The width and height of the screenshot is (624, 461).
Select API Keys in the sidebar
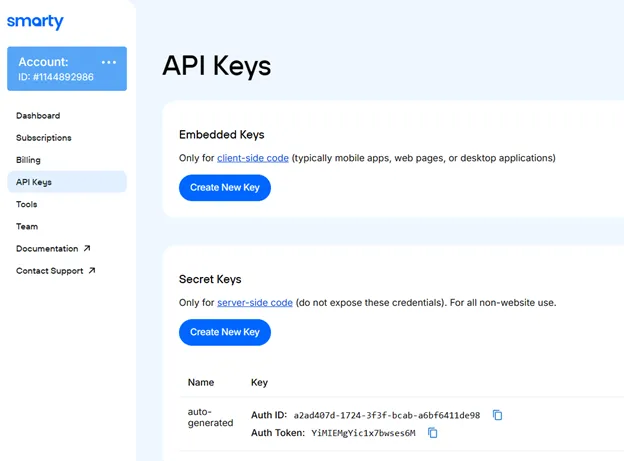pyautogui.click(x=34, y=182)
